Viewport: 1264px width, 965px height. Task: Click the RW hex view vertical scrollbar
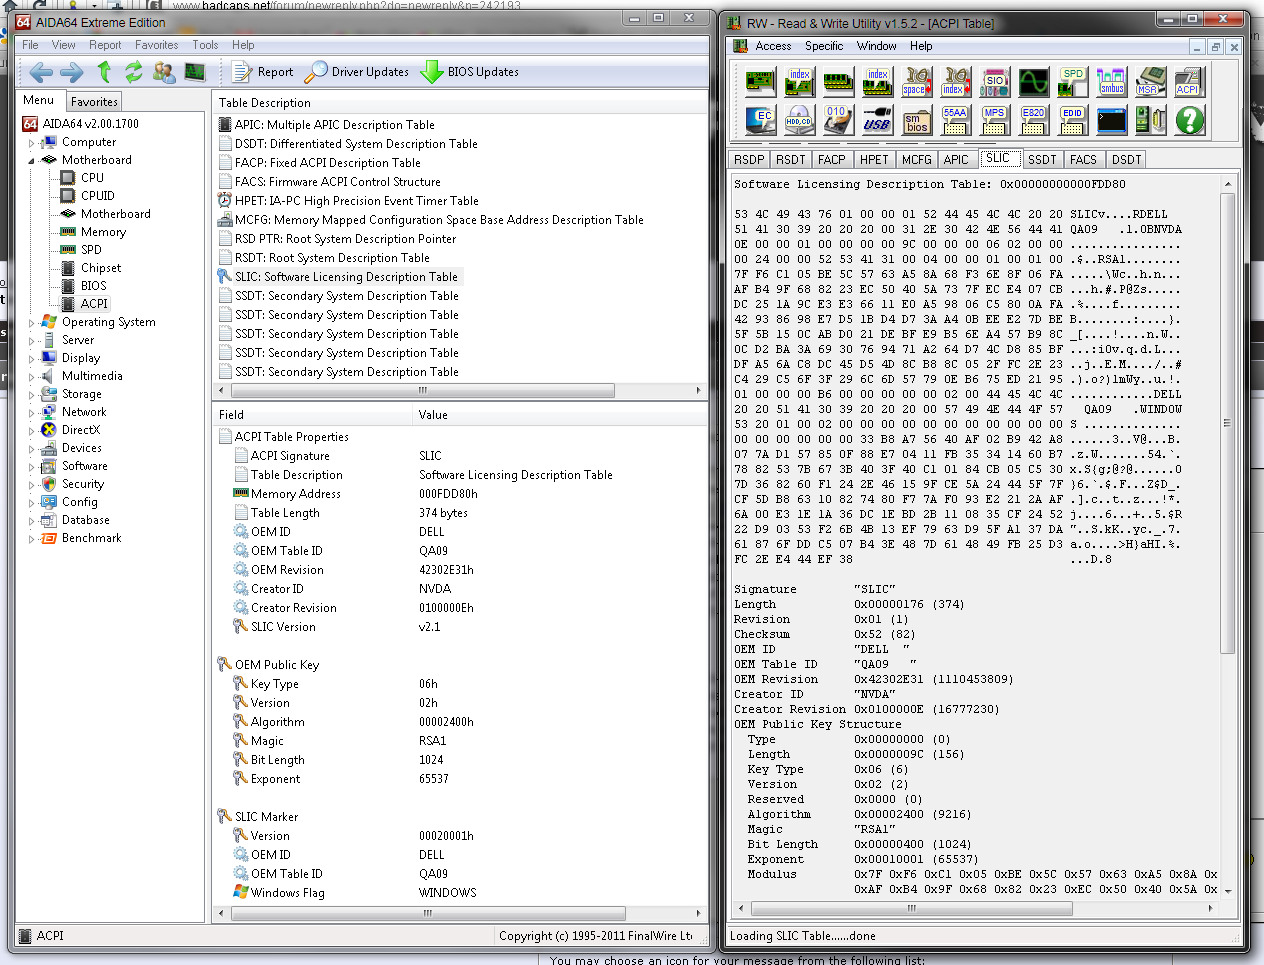click(1227, 420)
